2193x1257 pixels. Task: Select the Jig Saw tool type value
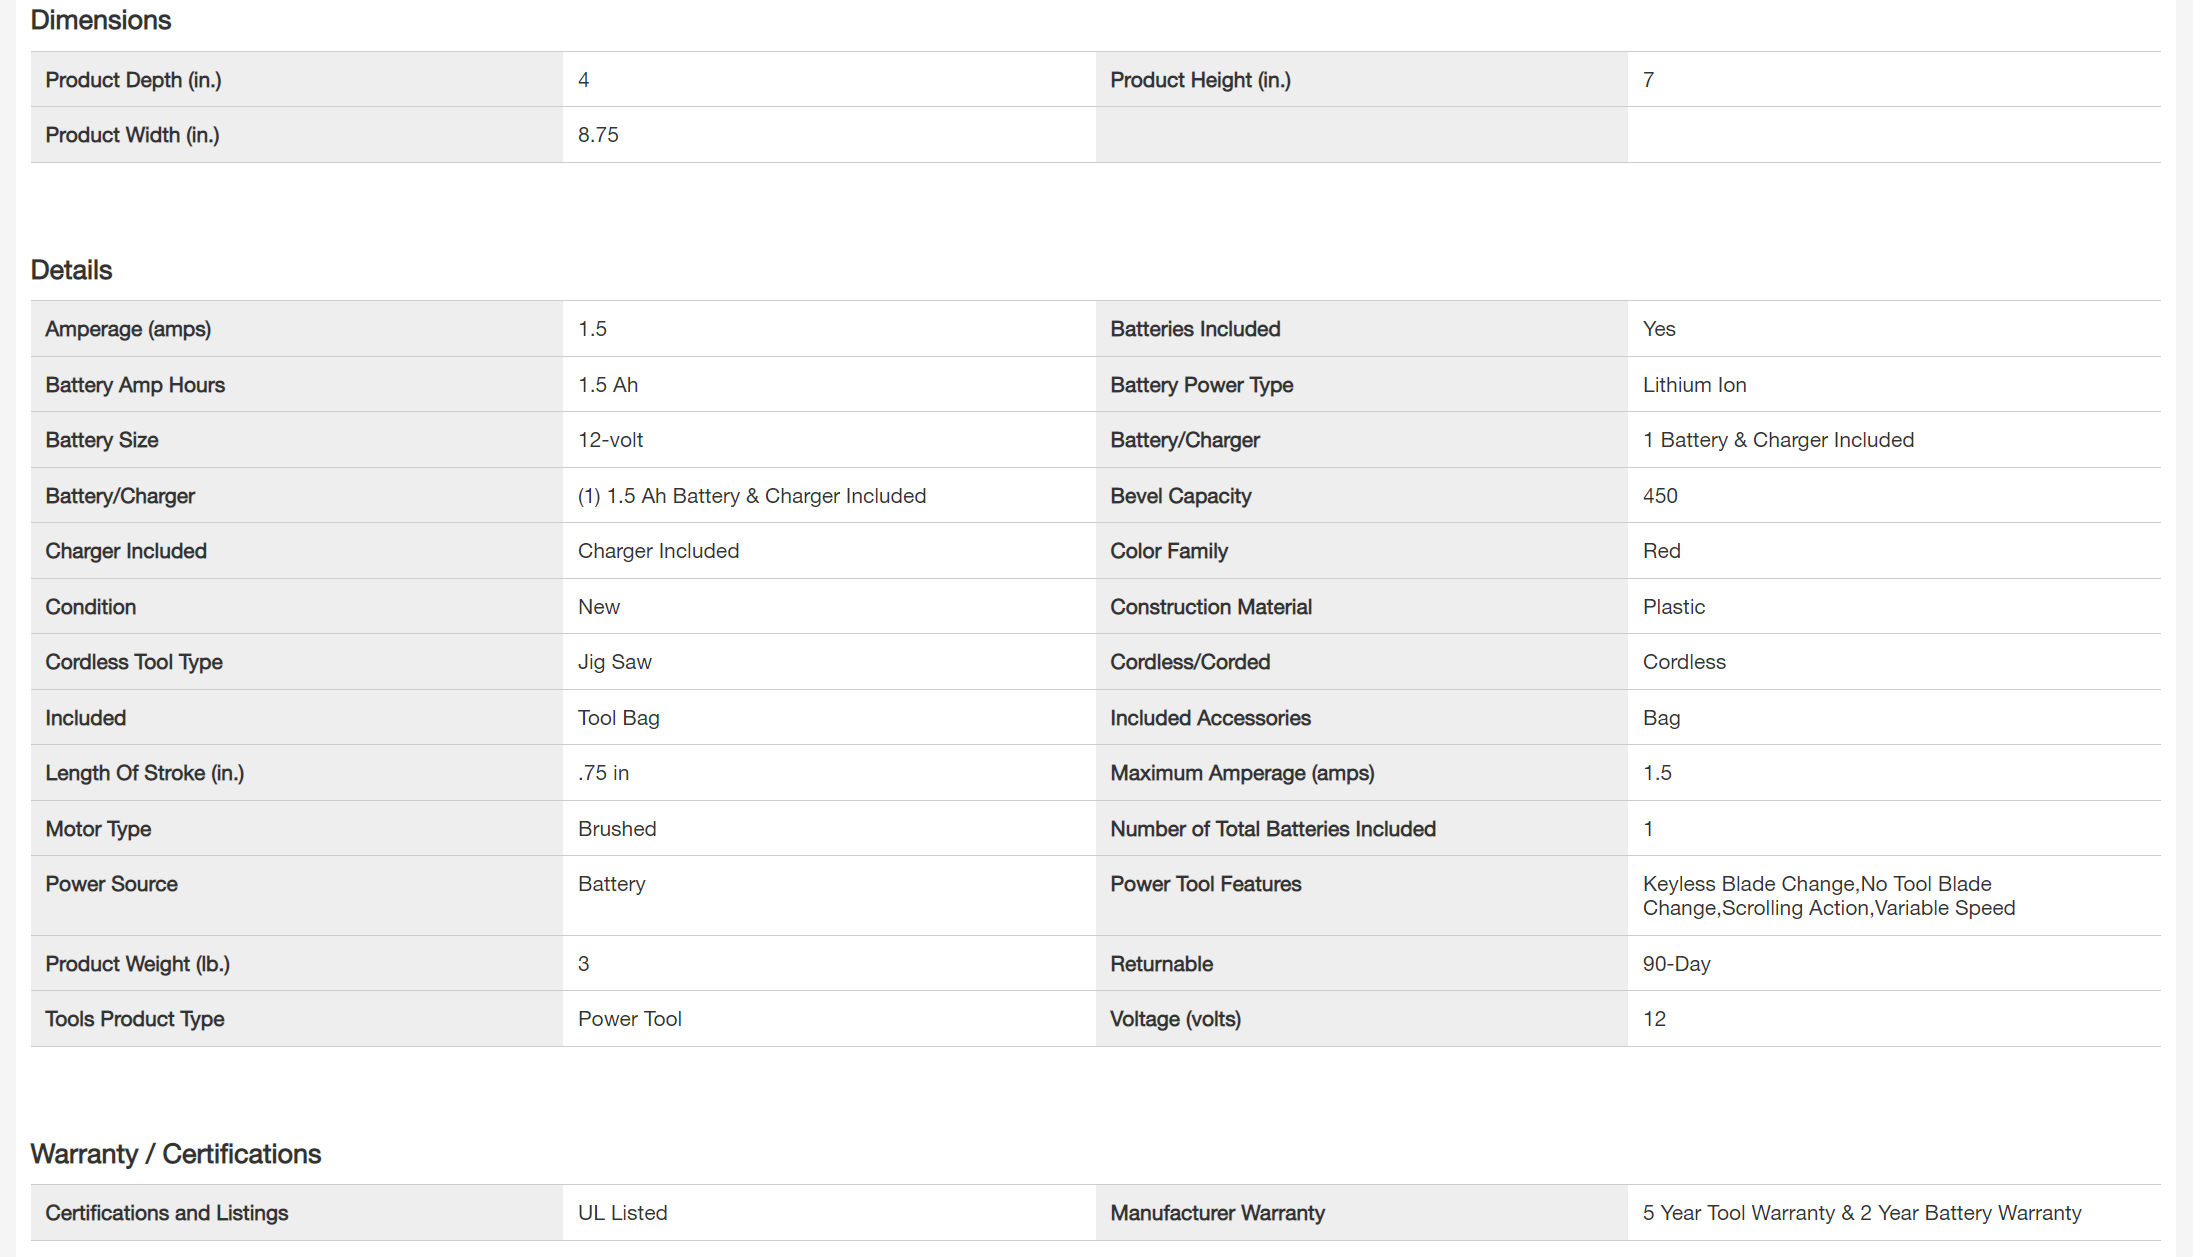tap(614, 662)
